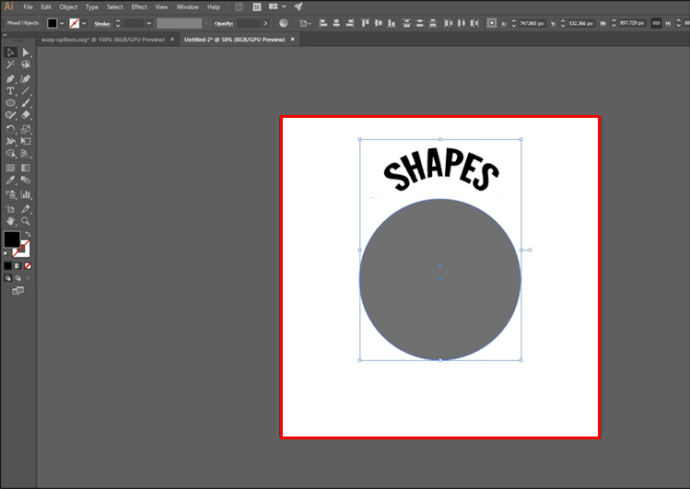Select the Curvature tool
Screen dimensions: 690x489
(x=26, y=79)
